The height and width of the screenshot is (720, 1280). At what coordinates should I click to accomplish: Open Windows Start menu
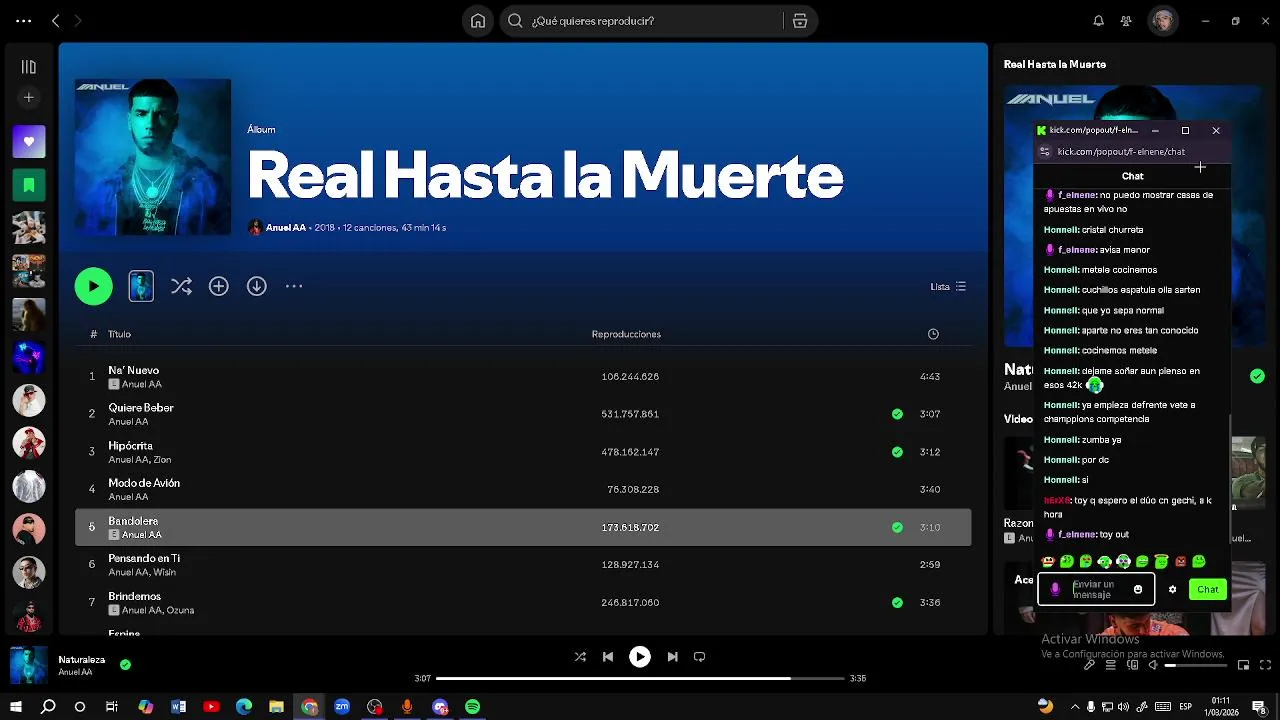[x=15, y=707]
